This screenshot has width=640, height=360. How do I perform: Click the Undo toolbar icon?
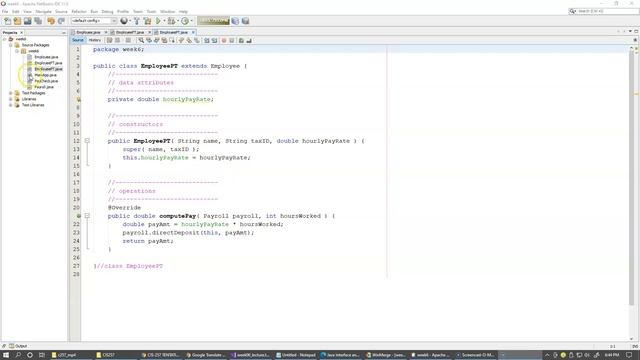tap(51, 21)
